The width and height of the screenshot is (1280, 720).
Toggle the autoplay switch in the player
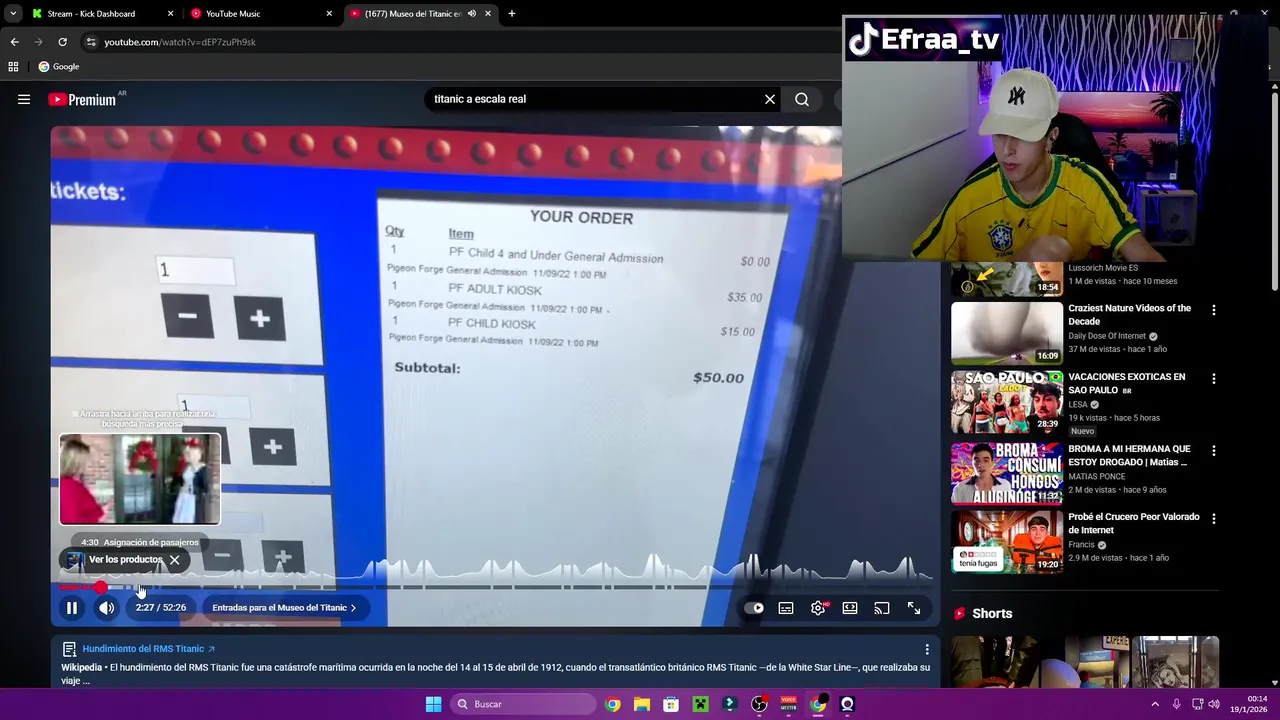pyautogui.click(x=754, y=608)
